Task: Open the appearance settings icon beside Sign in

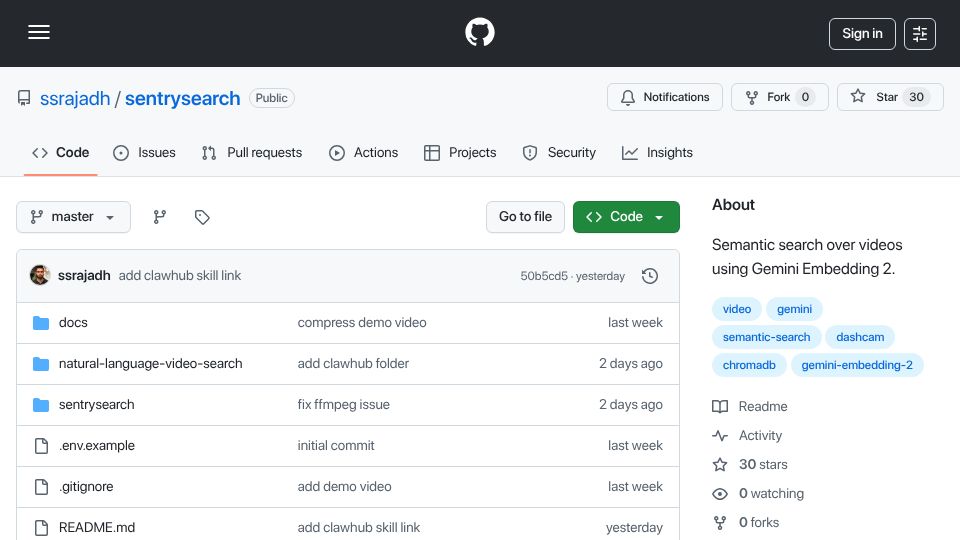Action: (920, 34)
